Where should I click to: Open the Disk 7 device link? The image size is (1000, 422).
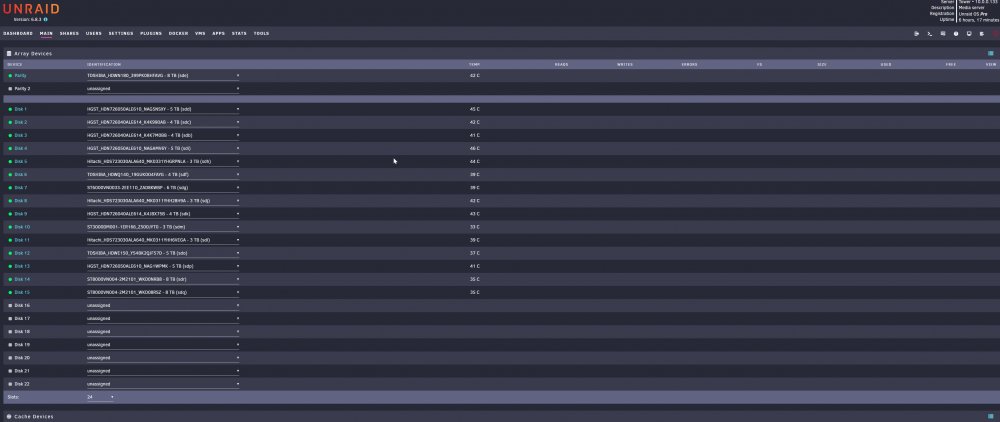[21, 187]
